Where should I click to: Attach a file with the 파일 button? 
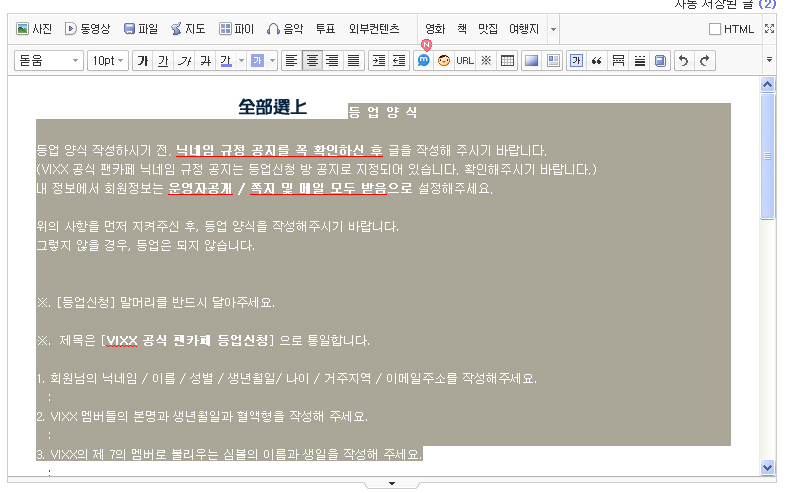pyautogui.click(x=141, y=29)
